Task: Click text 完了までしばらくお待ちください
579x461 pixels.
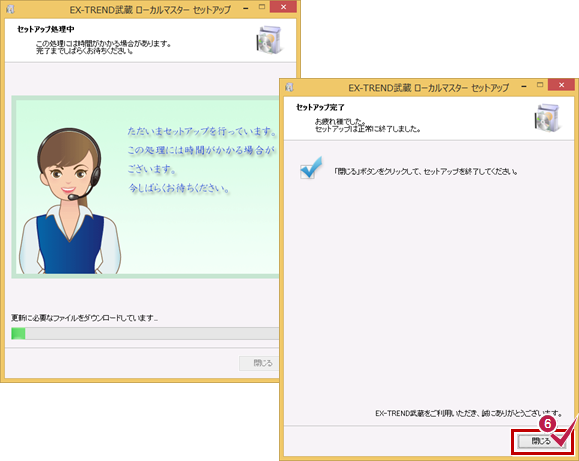Action: [85, 51]
